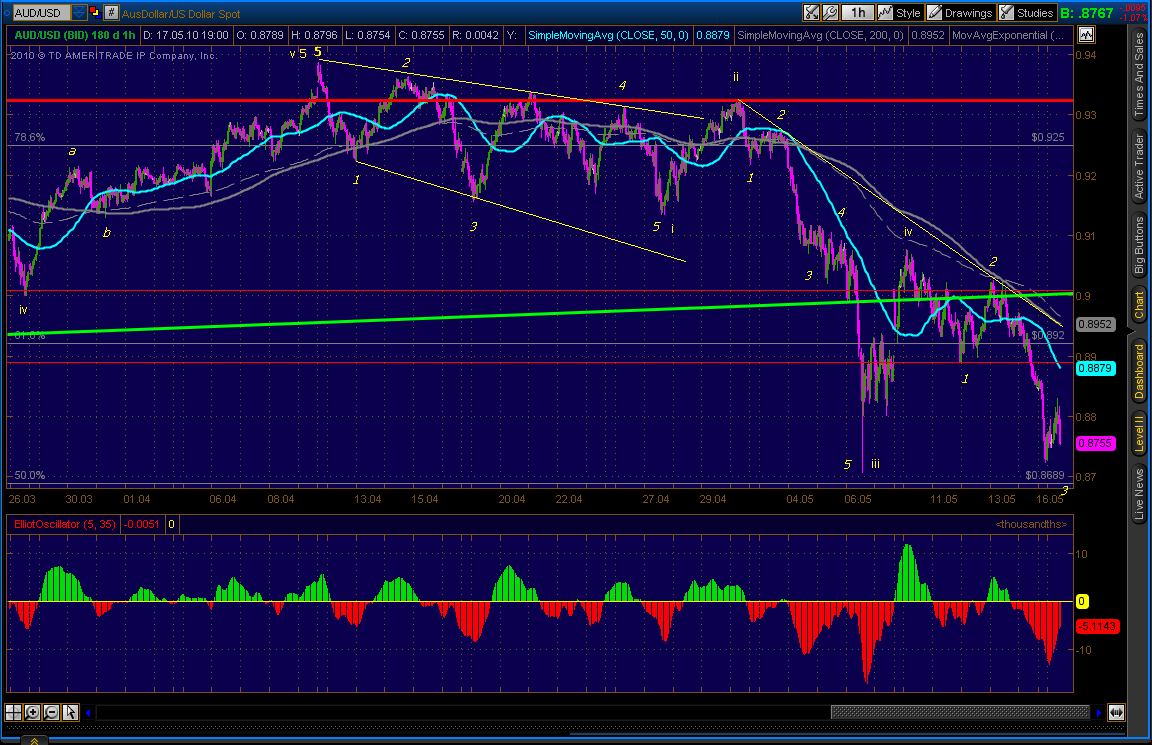Select the Live News side tab

point(1139,494)
